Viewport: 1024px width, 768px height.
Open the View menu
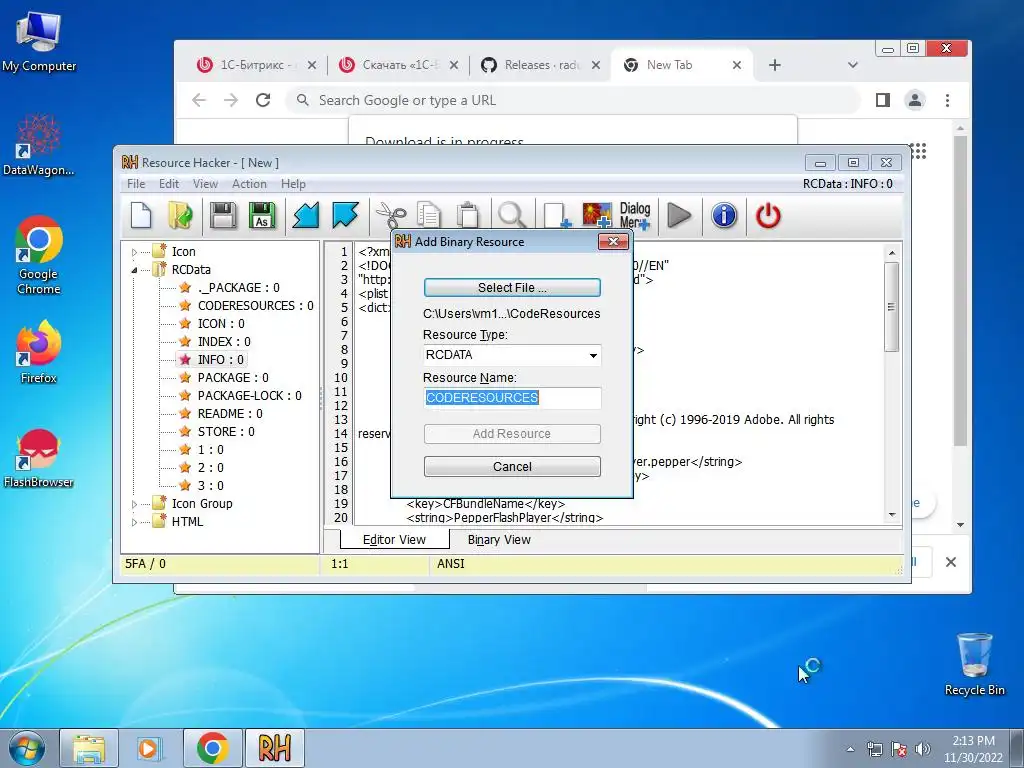click(x=205, y=184)
